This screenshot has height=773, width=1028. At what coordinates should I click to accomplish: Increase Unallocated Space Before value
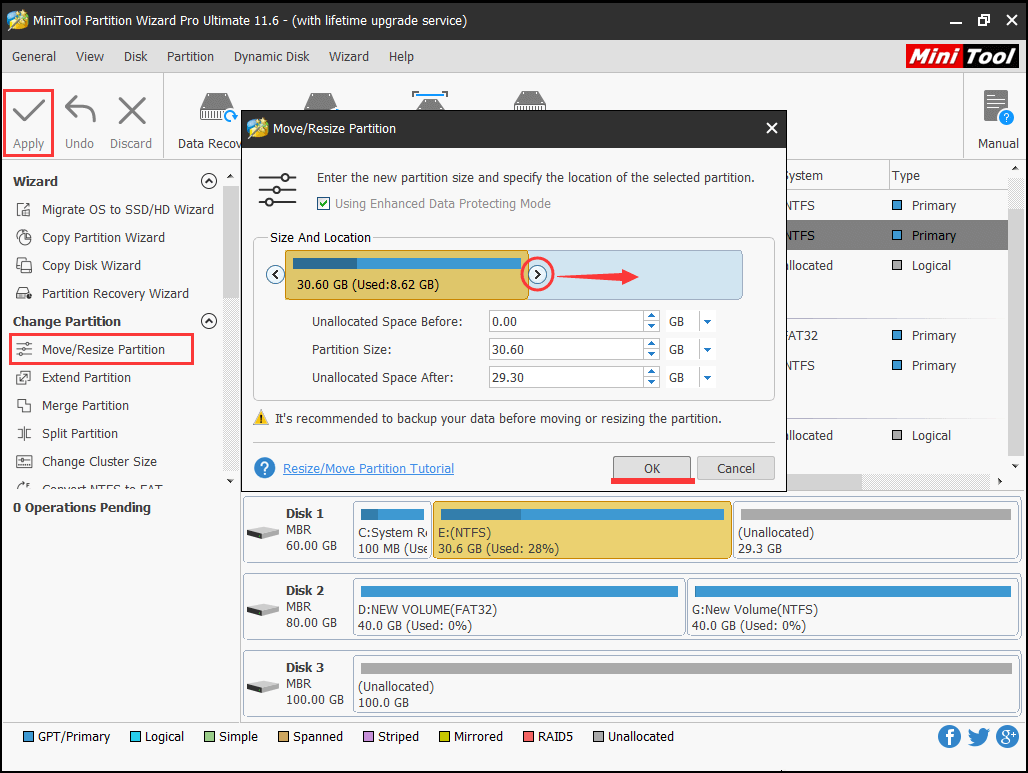651,316
